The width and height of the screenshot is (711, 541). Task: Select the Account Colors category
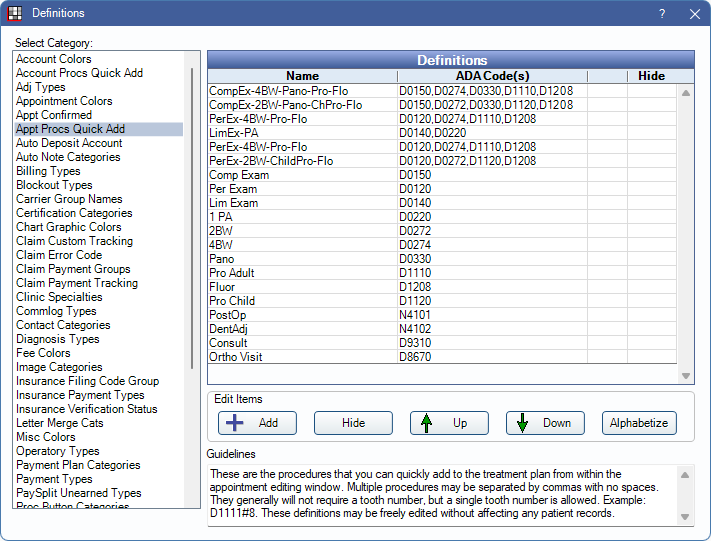tap(53, 59)
